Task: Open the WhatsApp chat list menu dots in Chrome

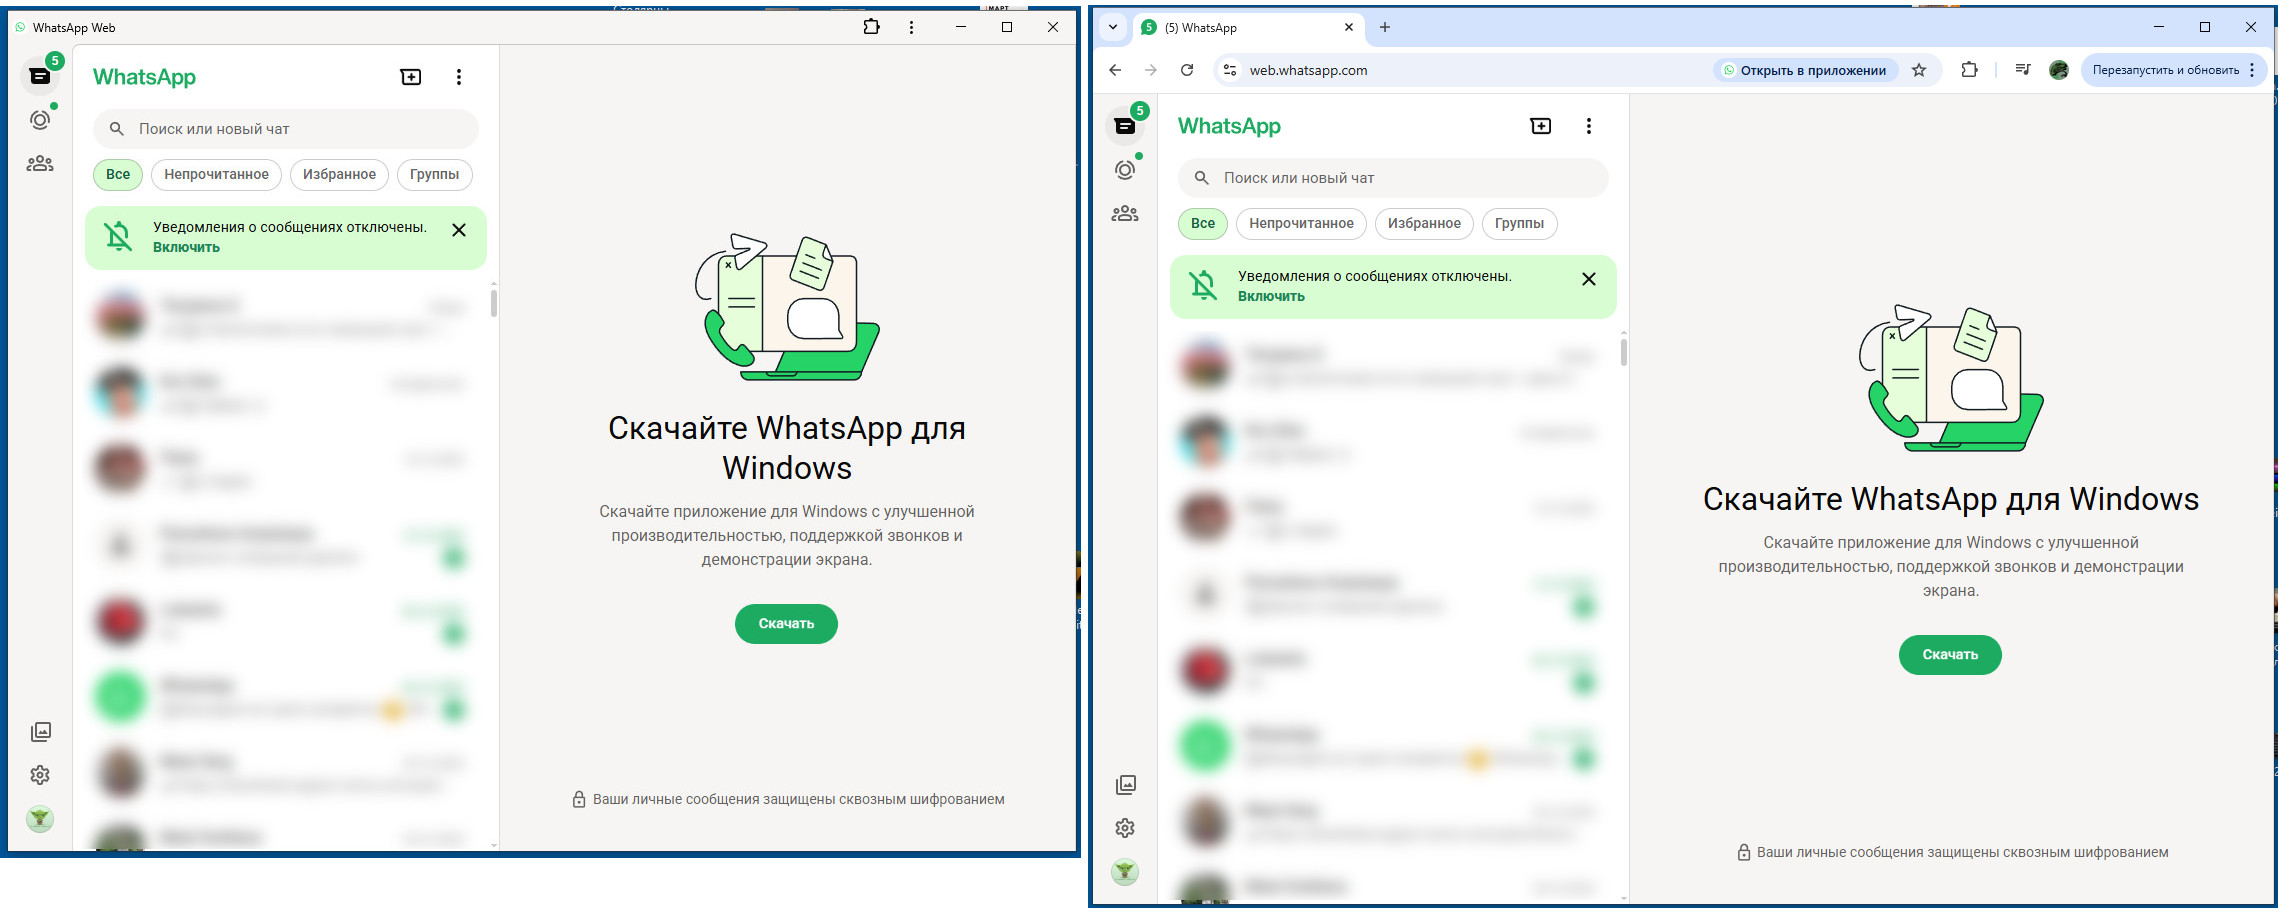Action: (x=1589, y=126)
